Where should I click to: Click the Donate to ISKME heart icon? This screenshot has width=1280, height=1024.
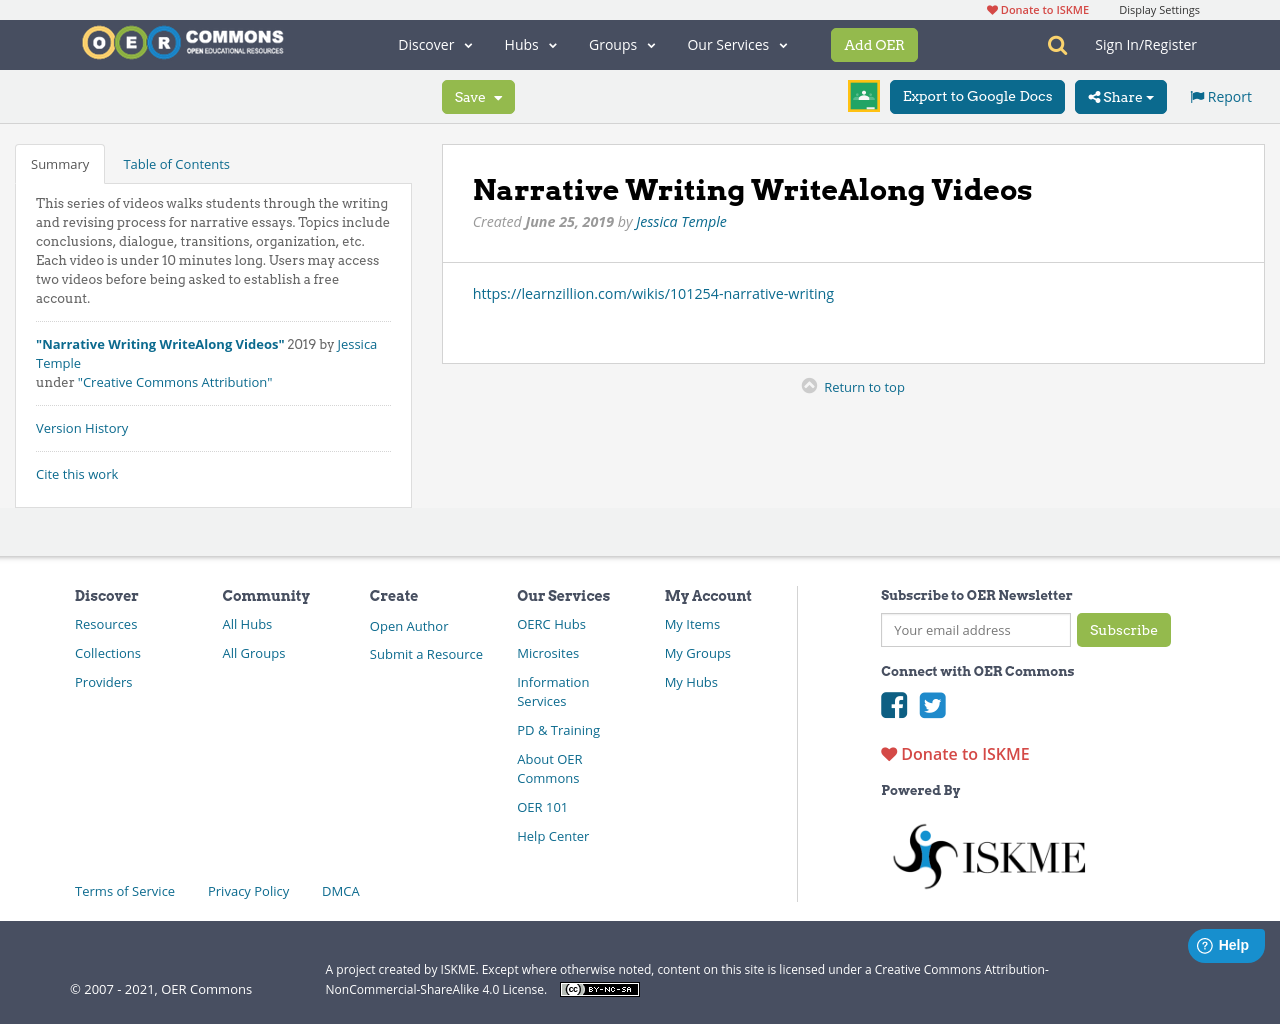888,753
